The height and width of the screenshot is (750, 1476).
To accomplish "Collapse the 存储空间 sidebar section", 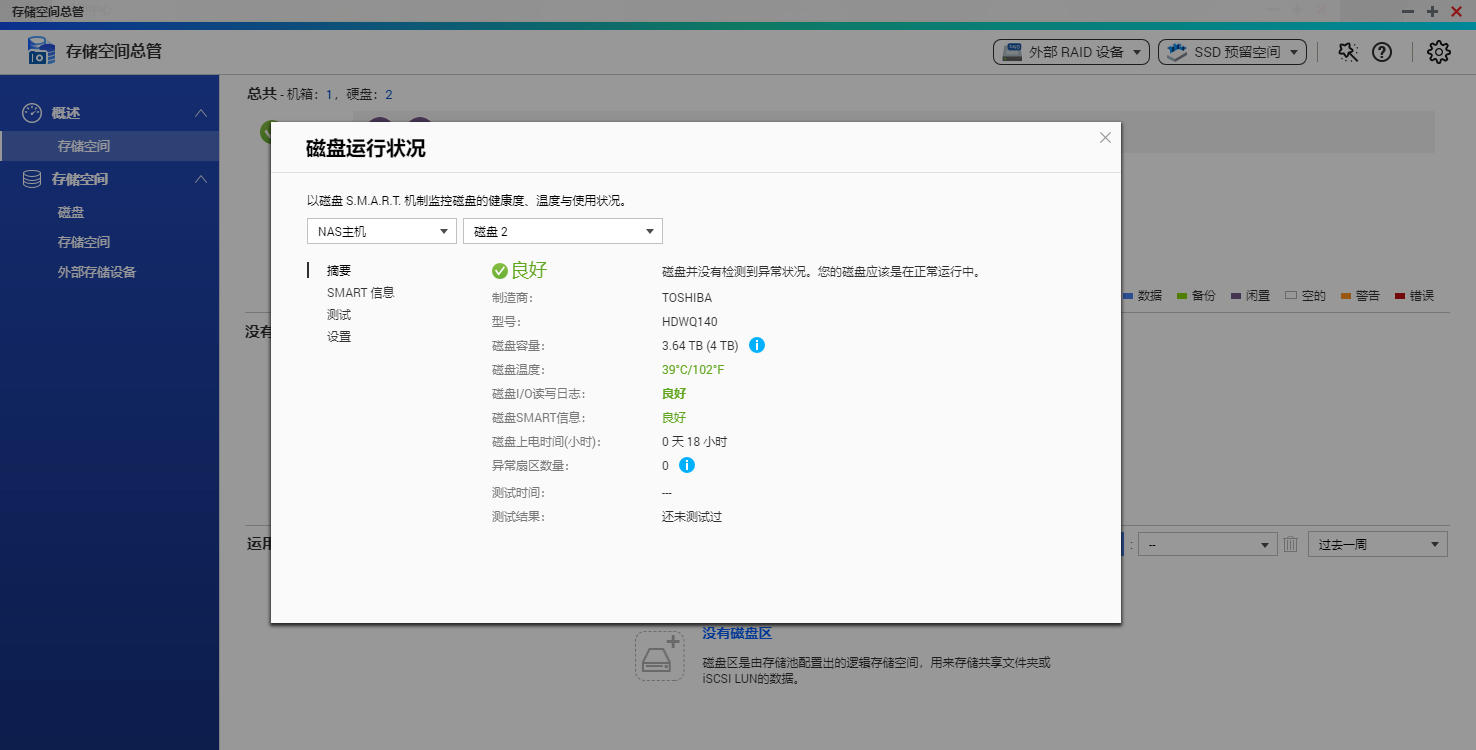I will pyautogui.click(x=200, y=178).
